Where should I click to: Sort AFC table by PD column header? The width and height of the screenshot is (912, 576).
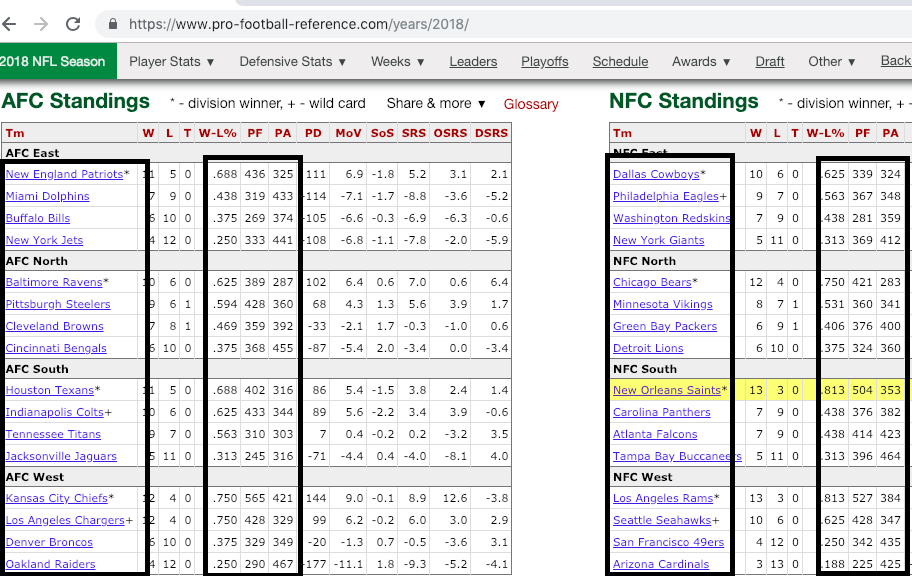[313, 133]
